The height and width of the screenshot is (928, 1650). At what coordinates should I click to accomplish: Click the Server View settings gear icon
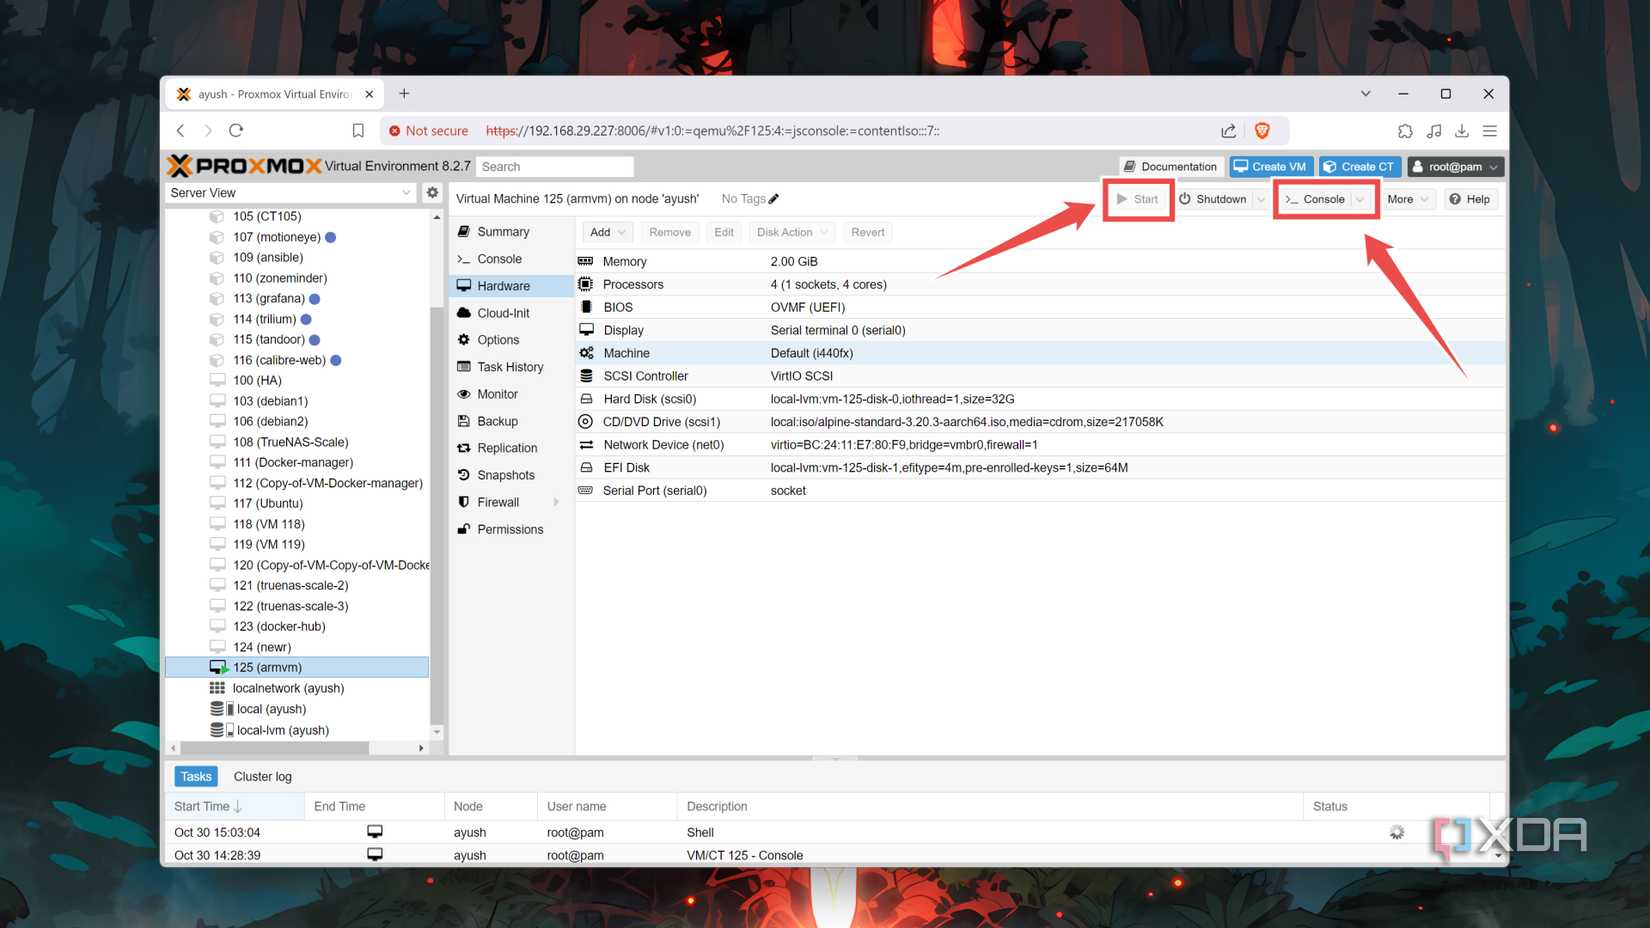(432, 193)
